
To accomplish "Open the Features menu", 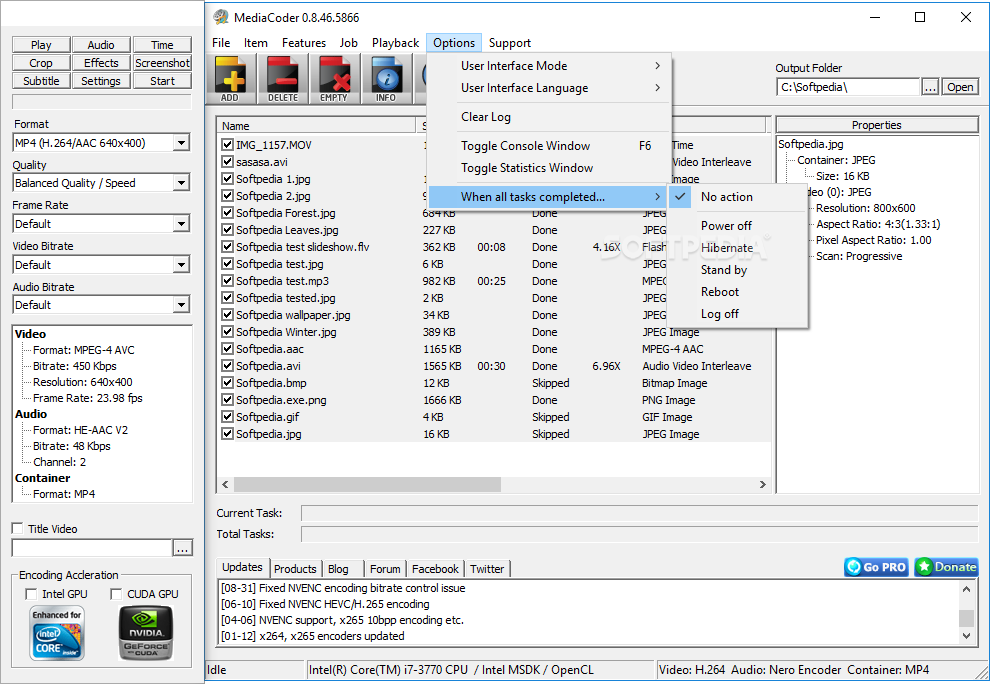I will 304,43.
